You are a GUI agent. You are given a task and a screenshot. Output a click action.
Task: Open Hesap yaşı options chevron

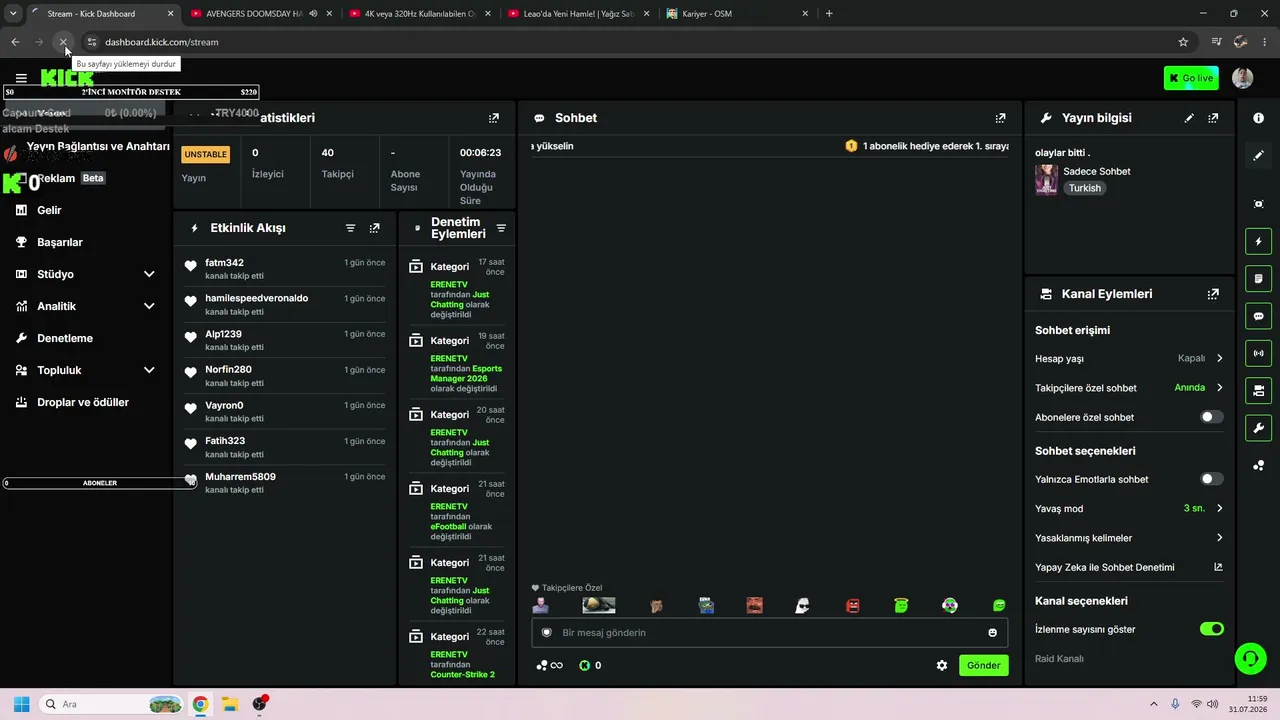tap(1220, 358)
